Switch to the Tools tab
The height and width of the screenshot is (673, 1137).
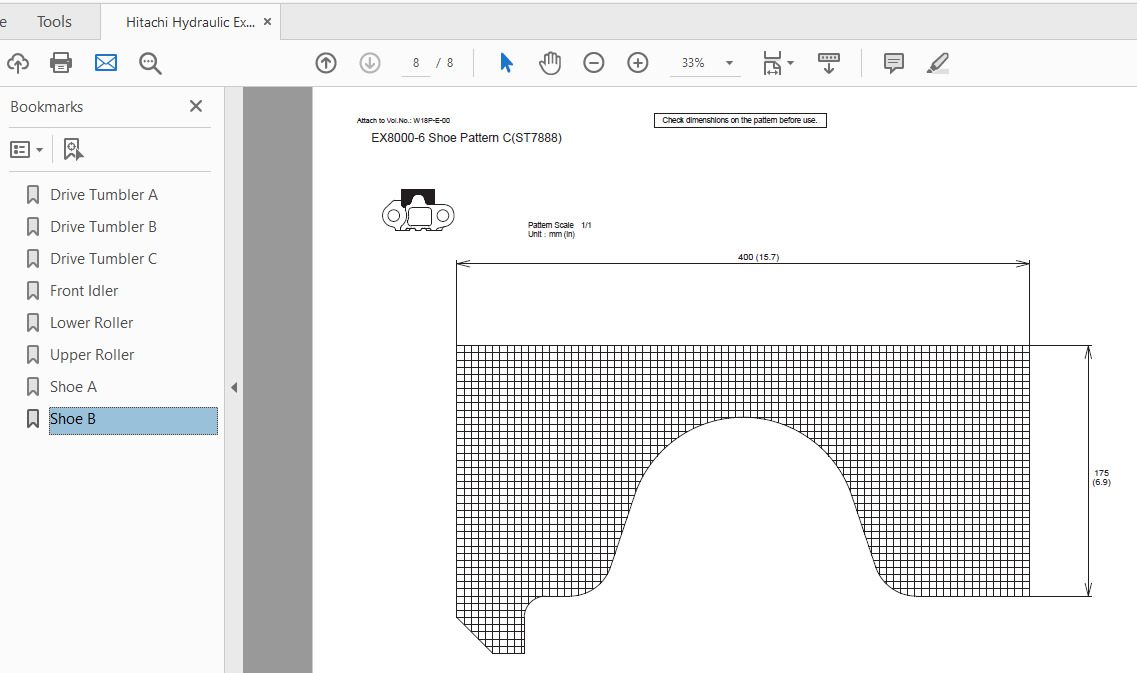click(54, 21)
